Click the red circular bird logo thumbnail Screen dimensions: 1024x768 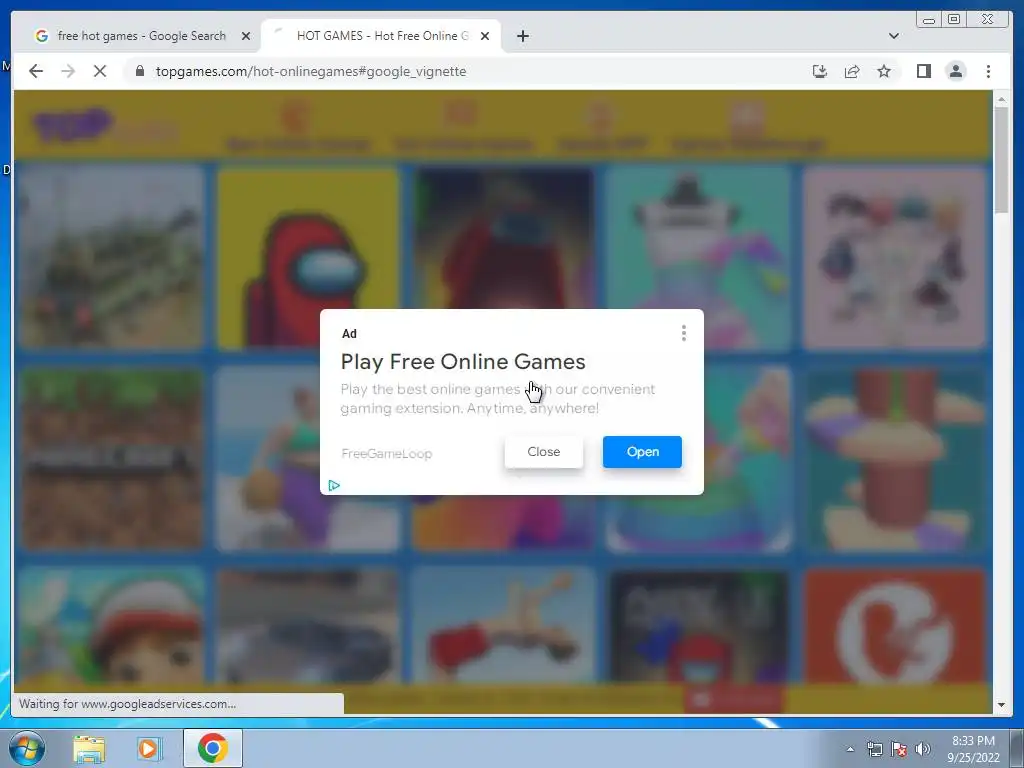[894, 626]
